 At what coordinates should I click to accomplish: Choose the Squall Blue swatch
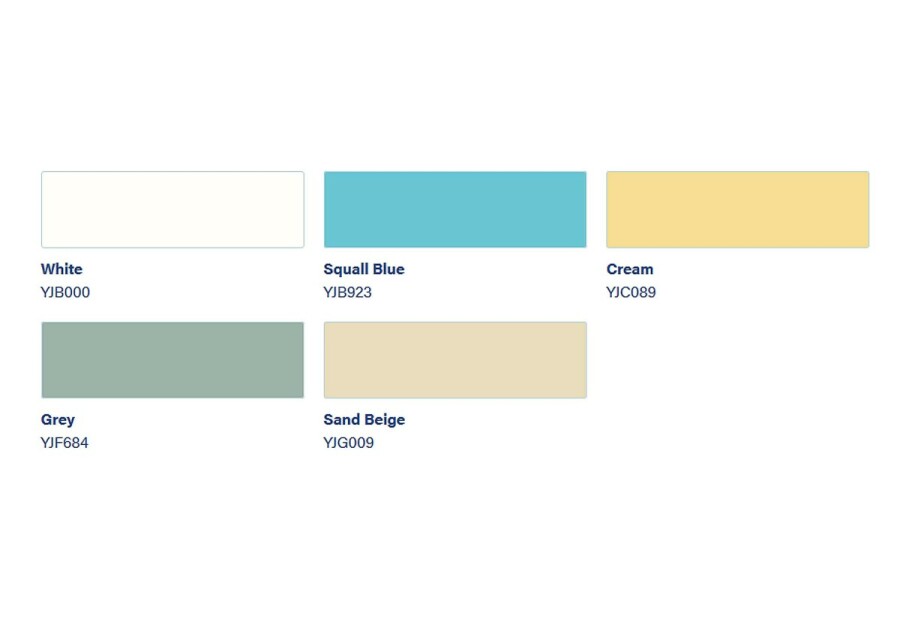[455, 210]
